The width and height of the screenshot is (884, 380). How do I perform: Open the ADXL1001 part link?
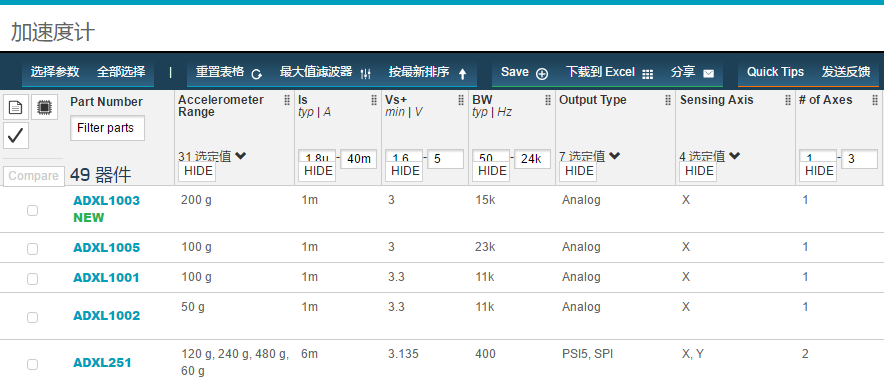pos(106,278)
